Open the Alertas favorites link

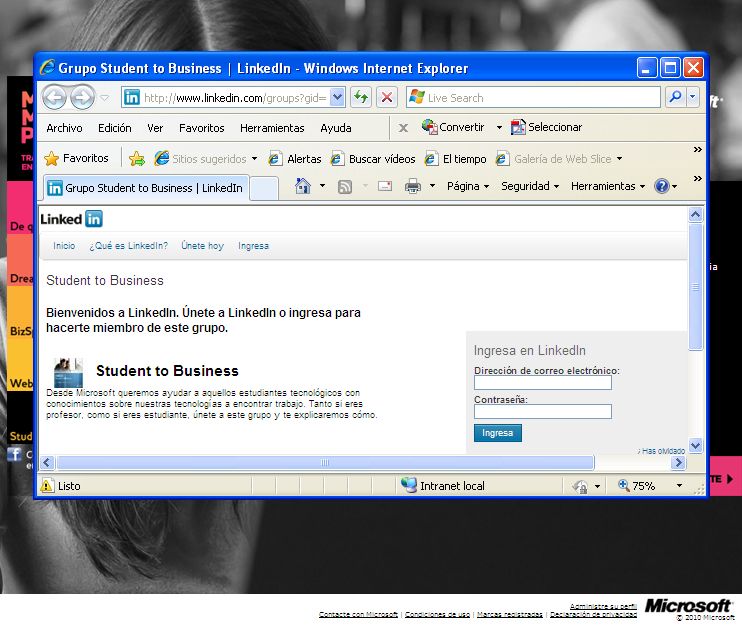tap(295, 159)
